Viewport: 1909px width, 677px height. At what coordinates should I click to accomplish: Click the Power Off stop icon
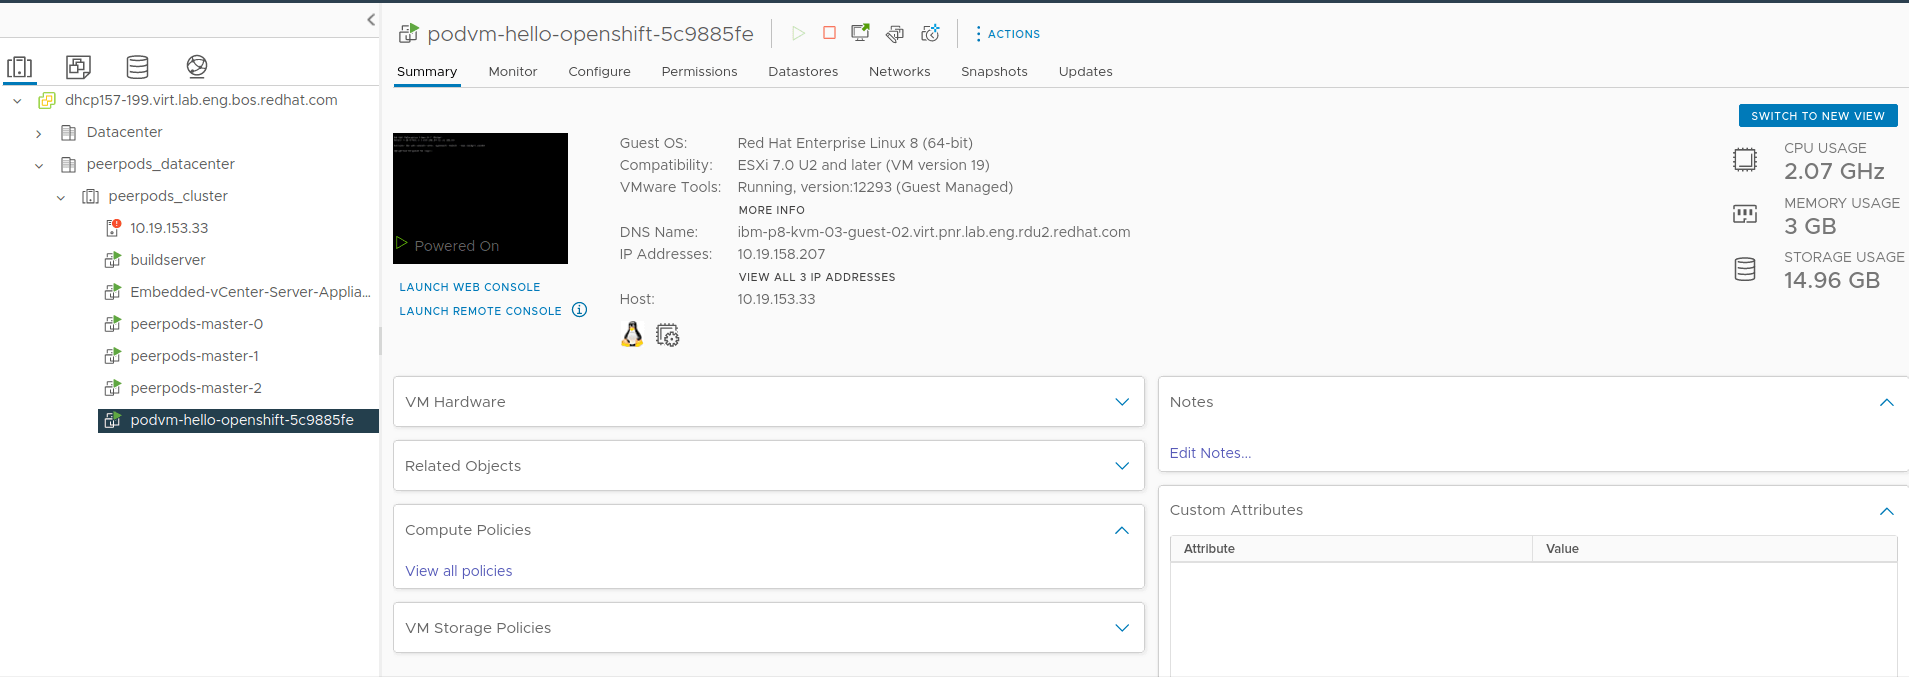[829, 33]
